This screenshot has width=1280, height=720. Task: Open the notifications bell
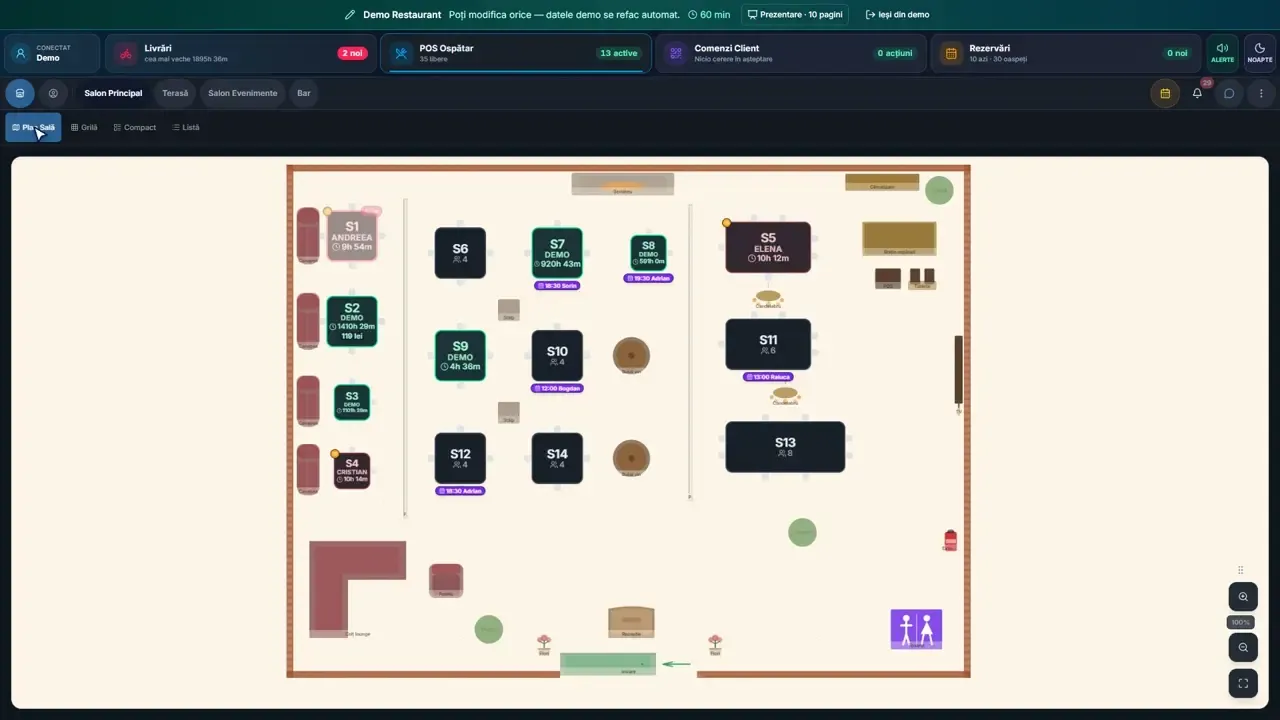(1197, 93)
